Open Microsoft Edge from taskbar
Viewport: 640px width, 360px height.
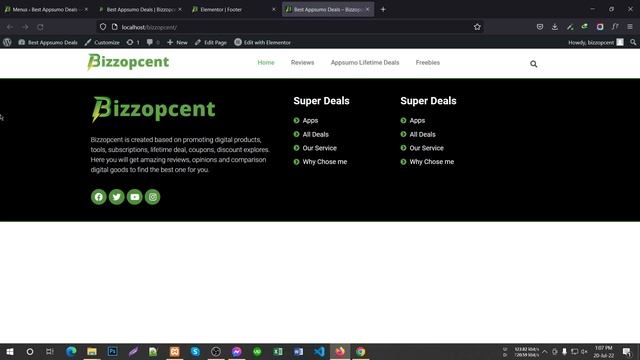(71, 351)
